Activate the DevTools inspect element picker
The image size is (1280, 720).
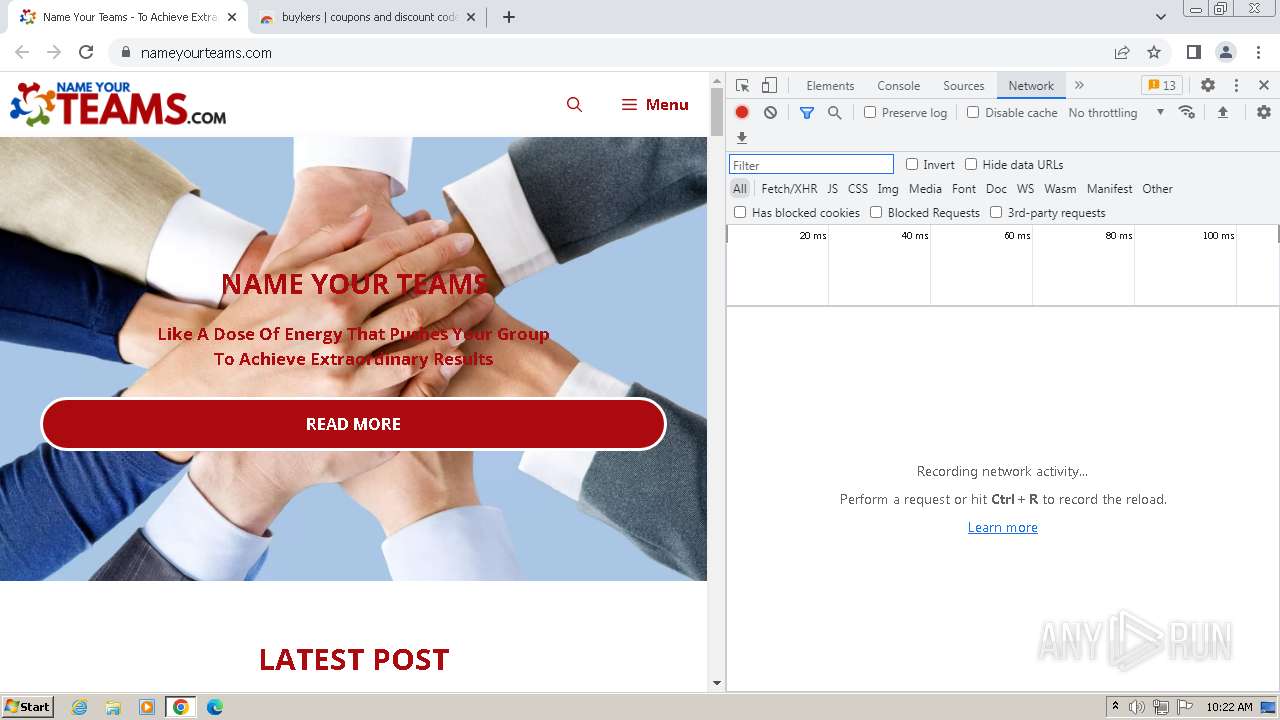click(x=742, y=85)
